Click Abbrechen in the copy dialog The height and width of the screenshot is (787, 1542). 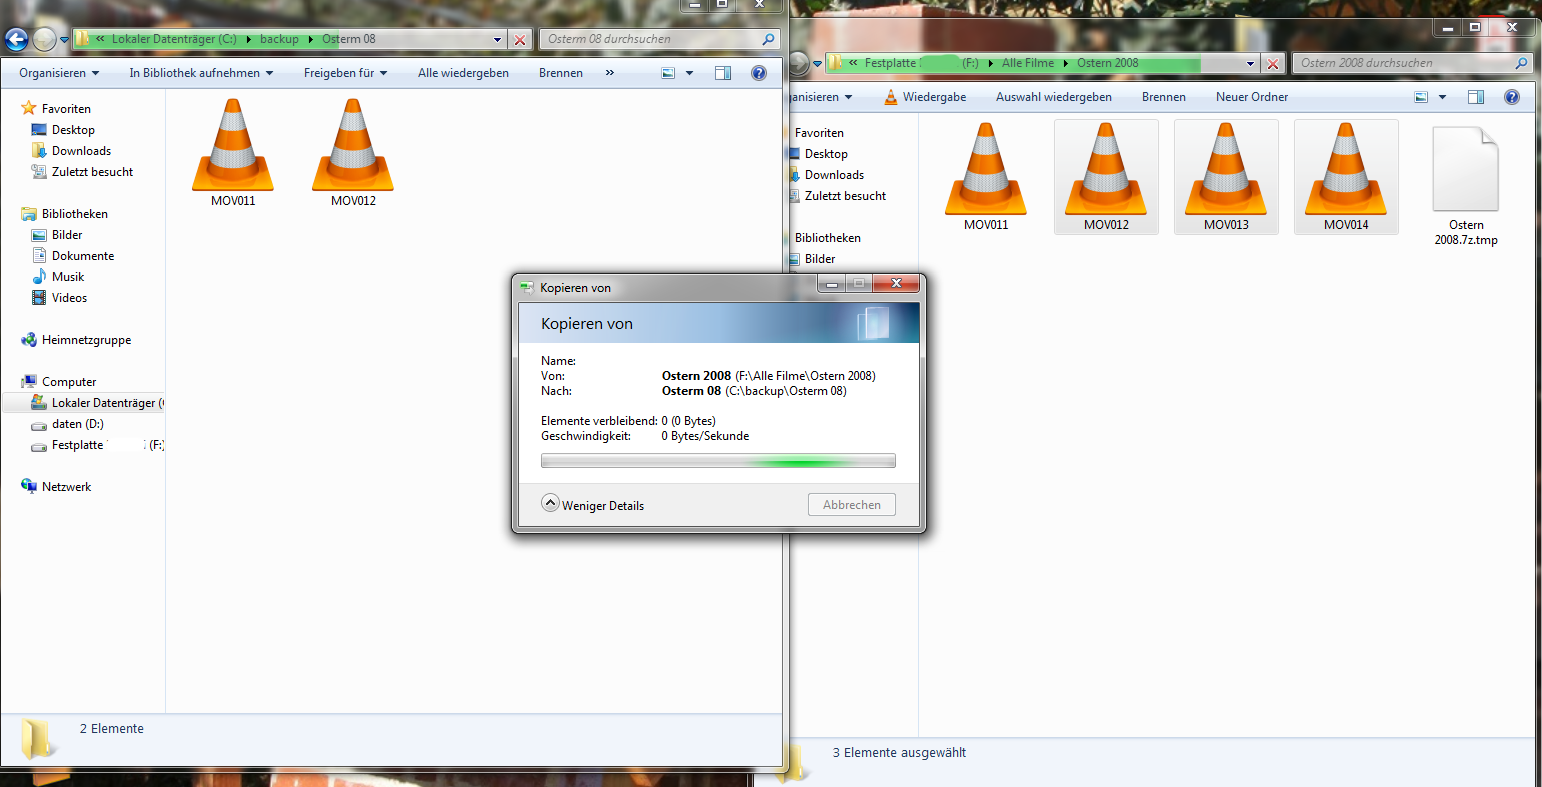click(x=852, y=505)
